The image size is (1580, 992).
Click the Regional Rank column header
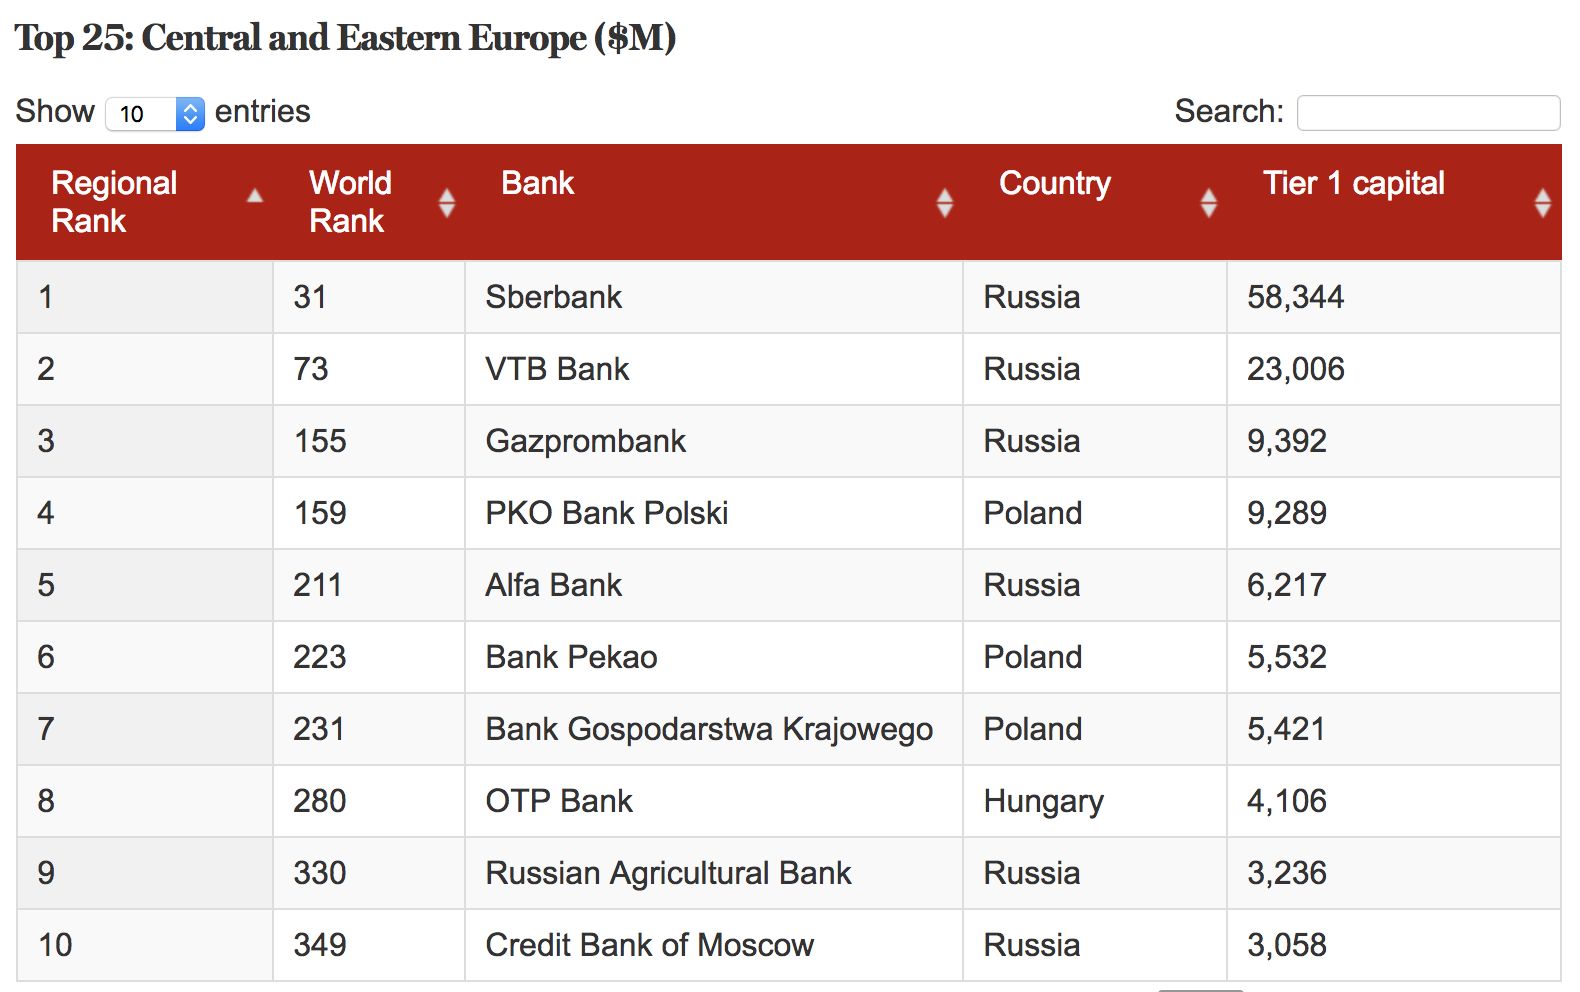pyautogui.click(x=114, y=201)
